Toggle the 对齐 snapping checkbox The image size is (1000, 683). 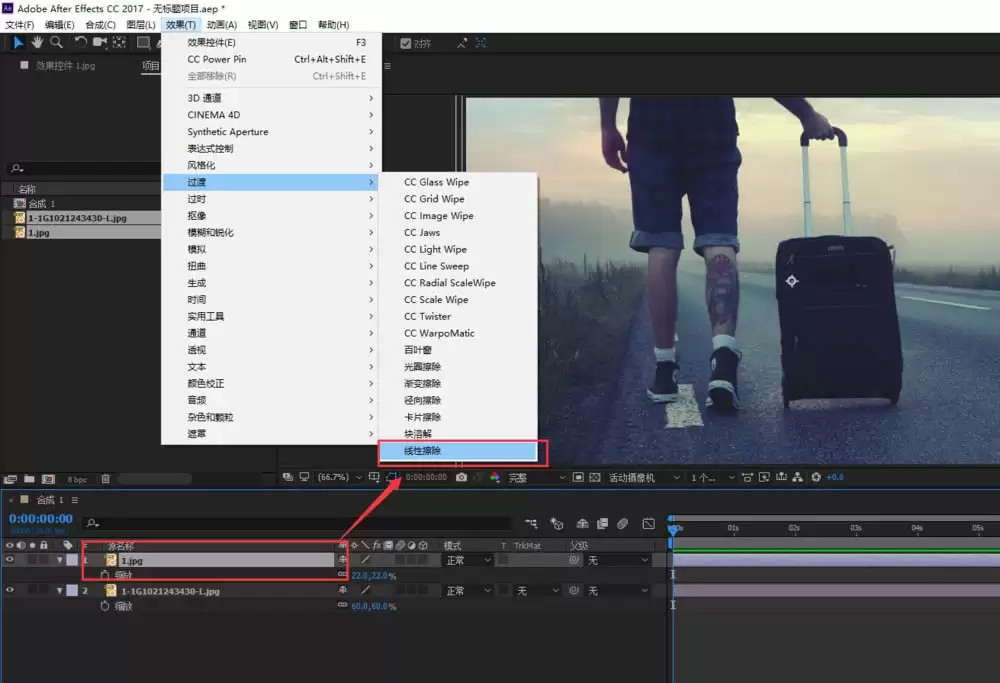click(406, 43)
